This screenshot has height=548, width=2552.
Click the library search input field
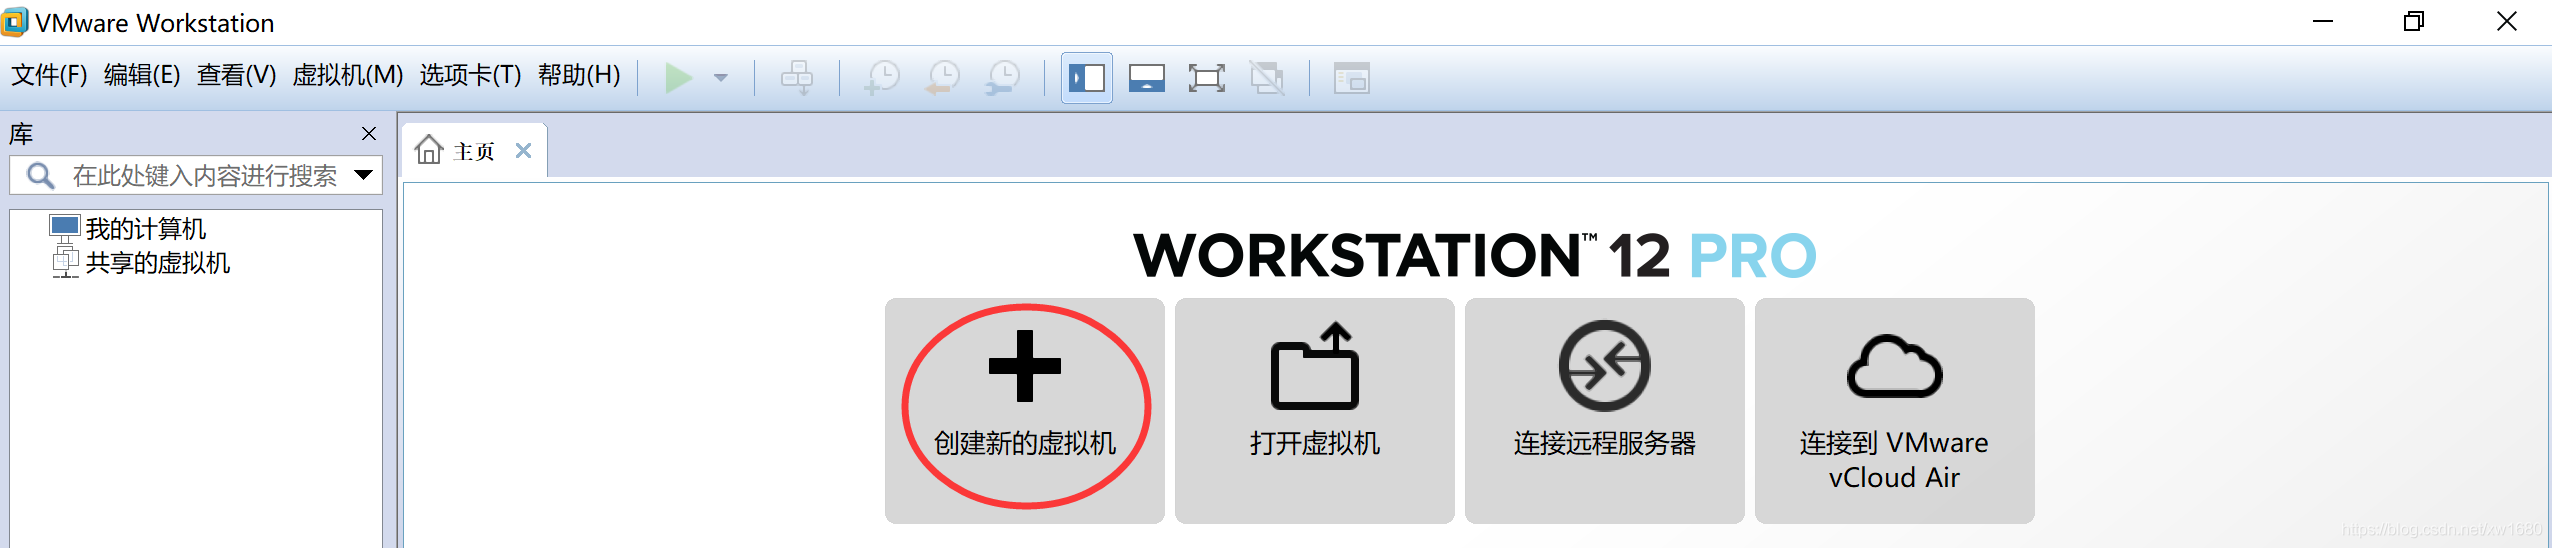(196, 176)
